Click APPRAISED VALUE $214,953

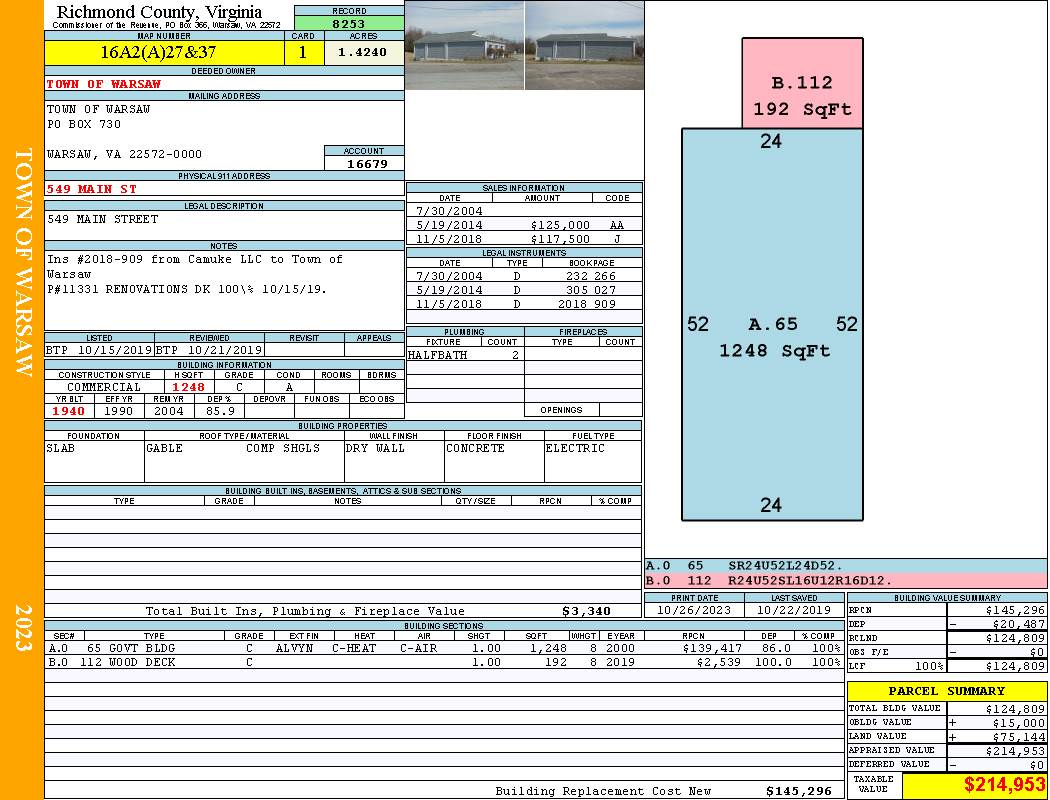pyautogui.click(x=1015, y=751)
